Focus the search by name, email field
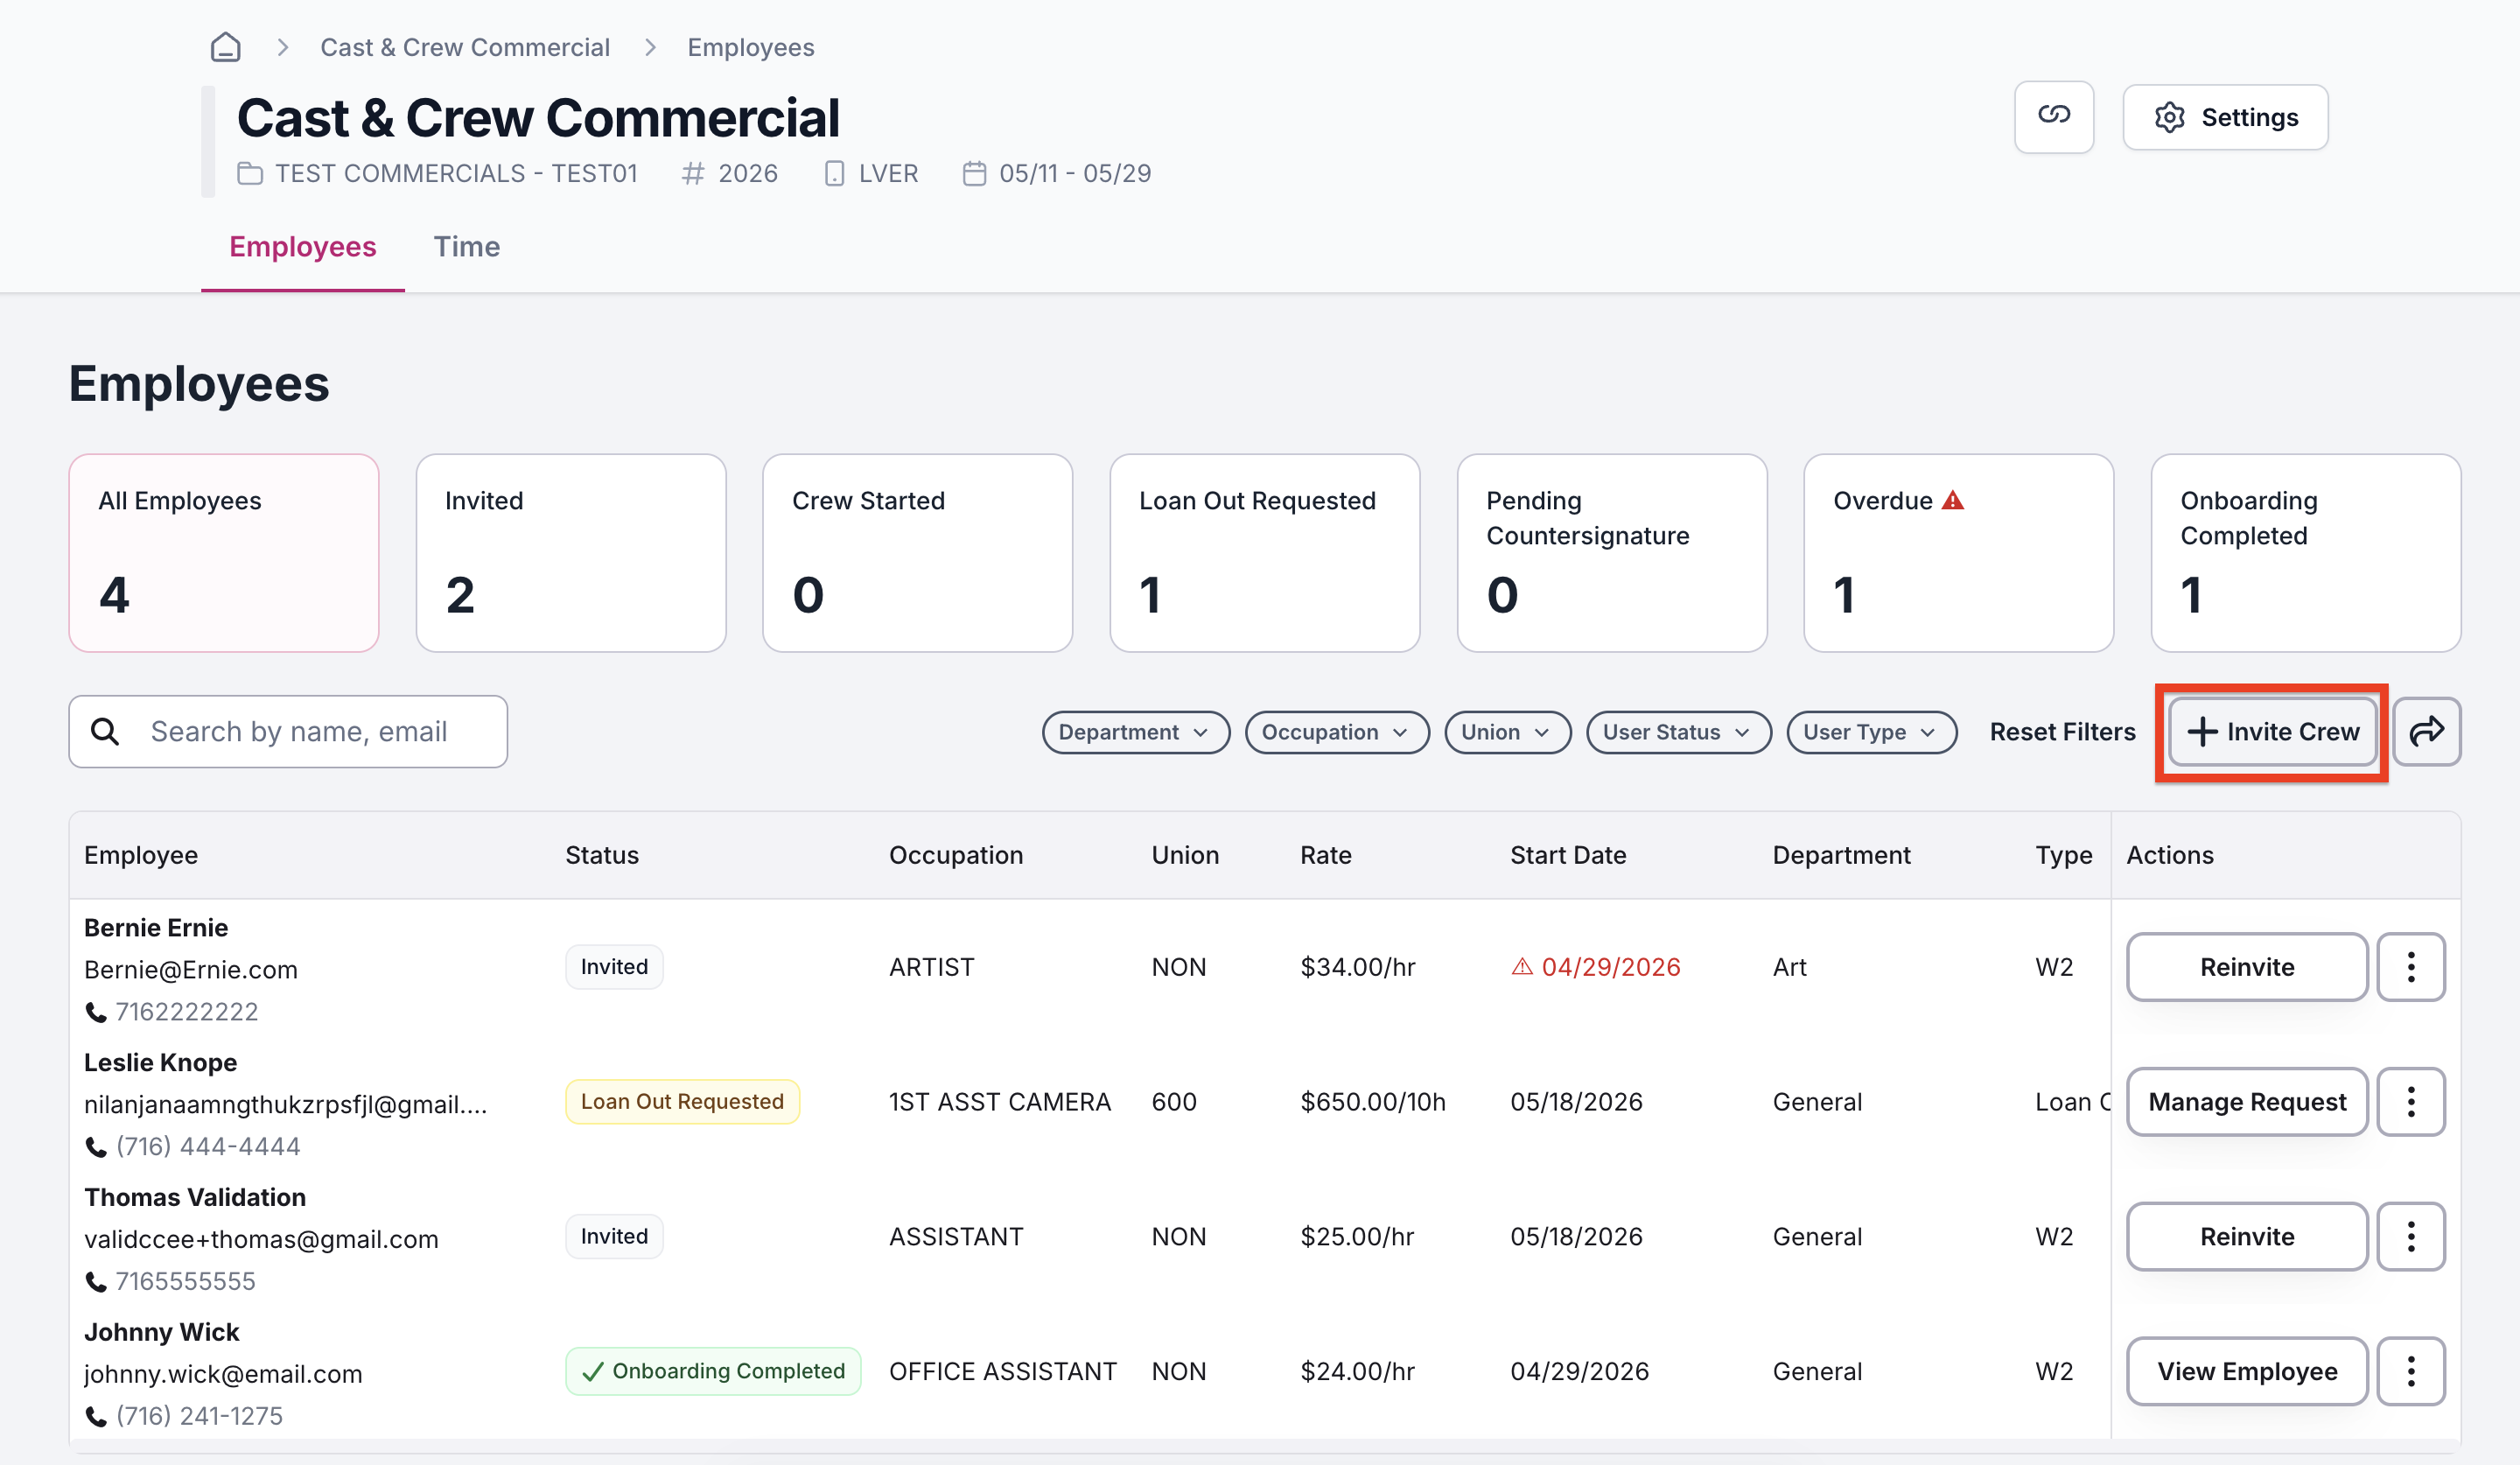2520x1465 pixels. tap(288, 731)
